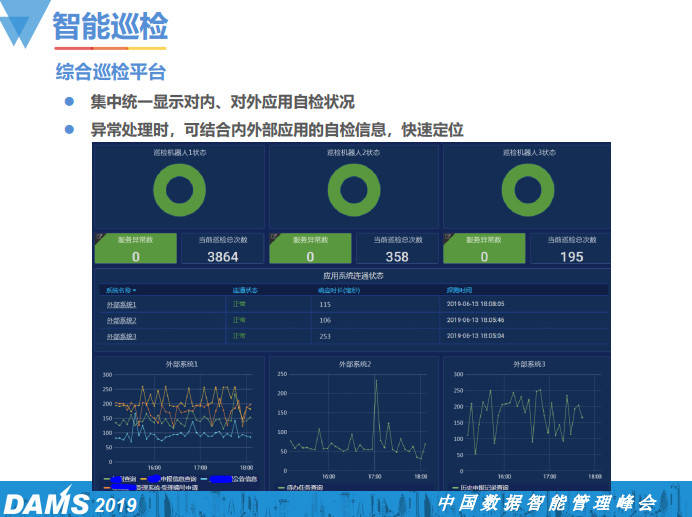Open the 外部系统3 link in table
Viewport: 692px width, 517px height.
121,336
